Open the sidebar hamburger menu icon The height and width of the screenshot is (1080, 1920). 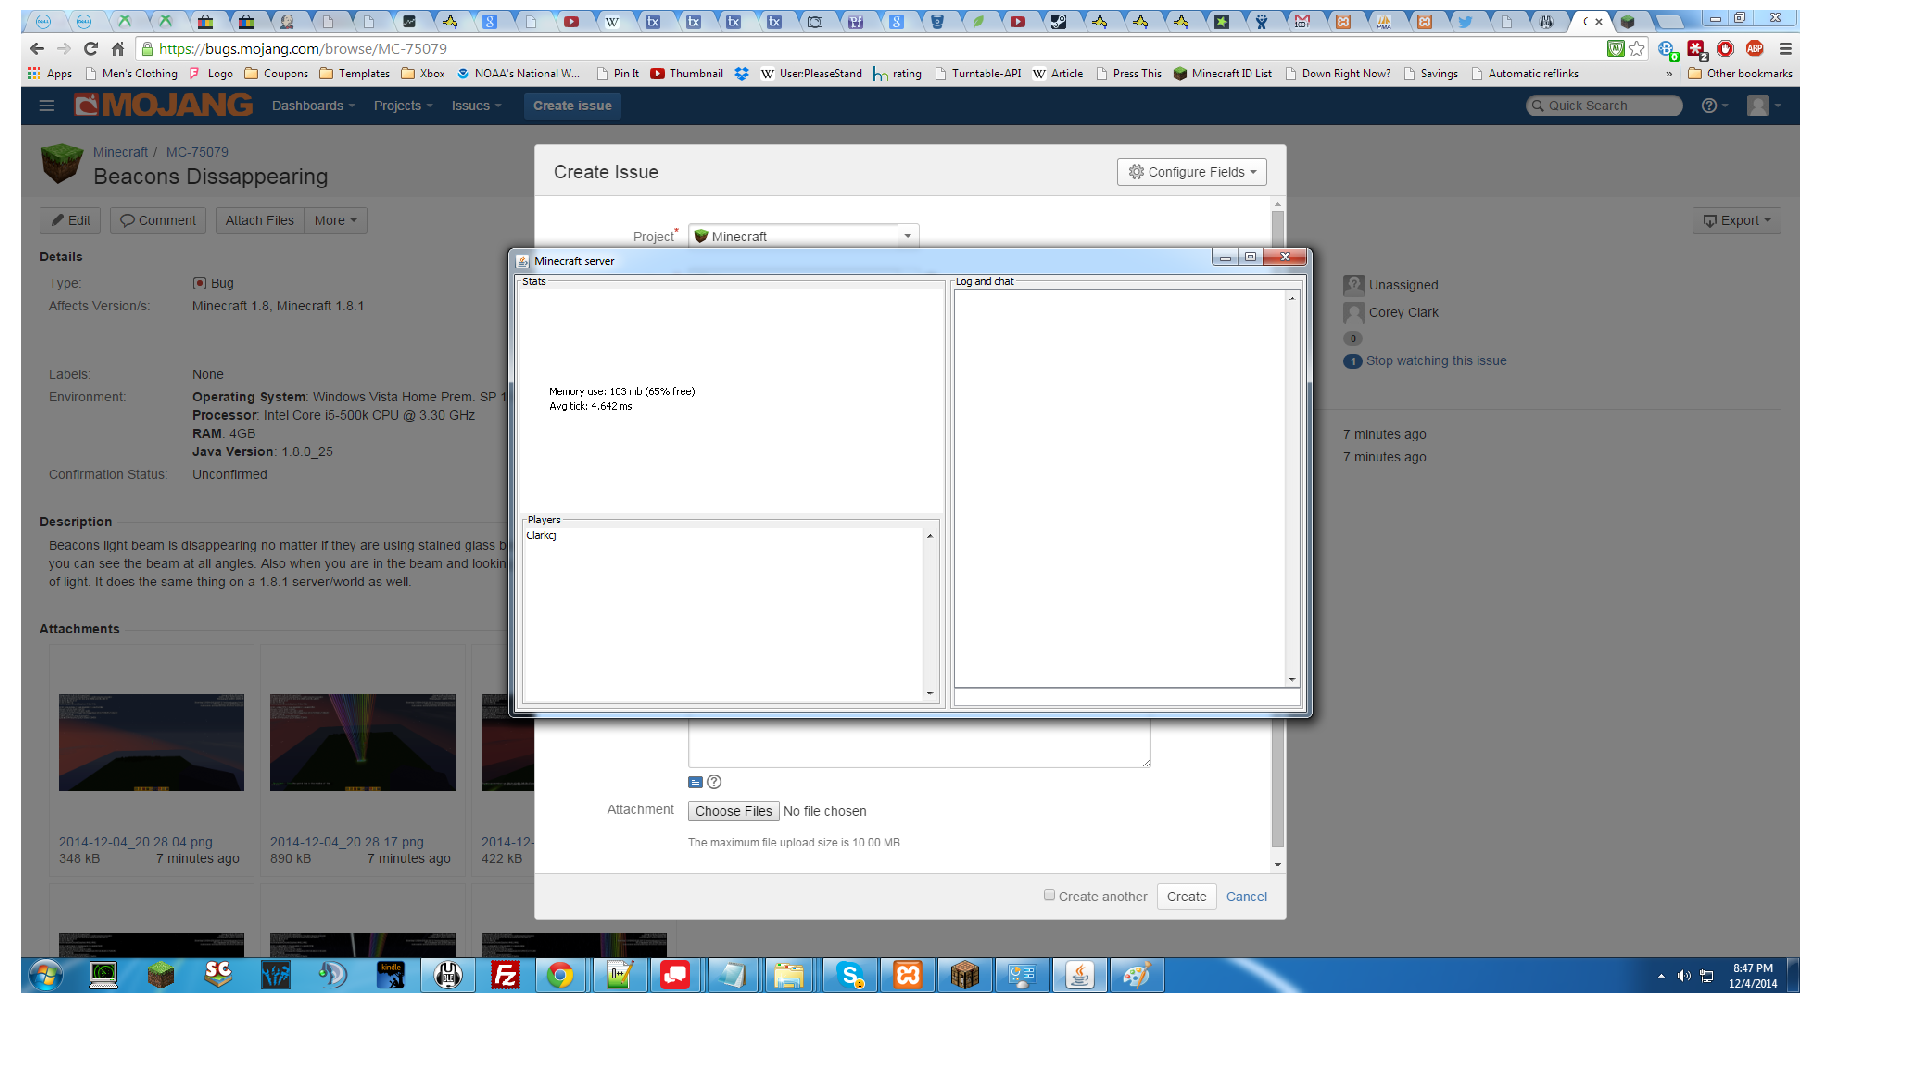tap(46, 106)
